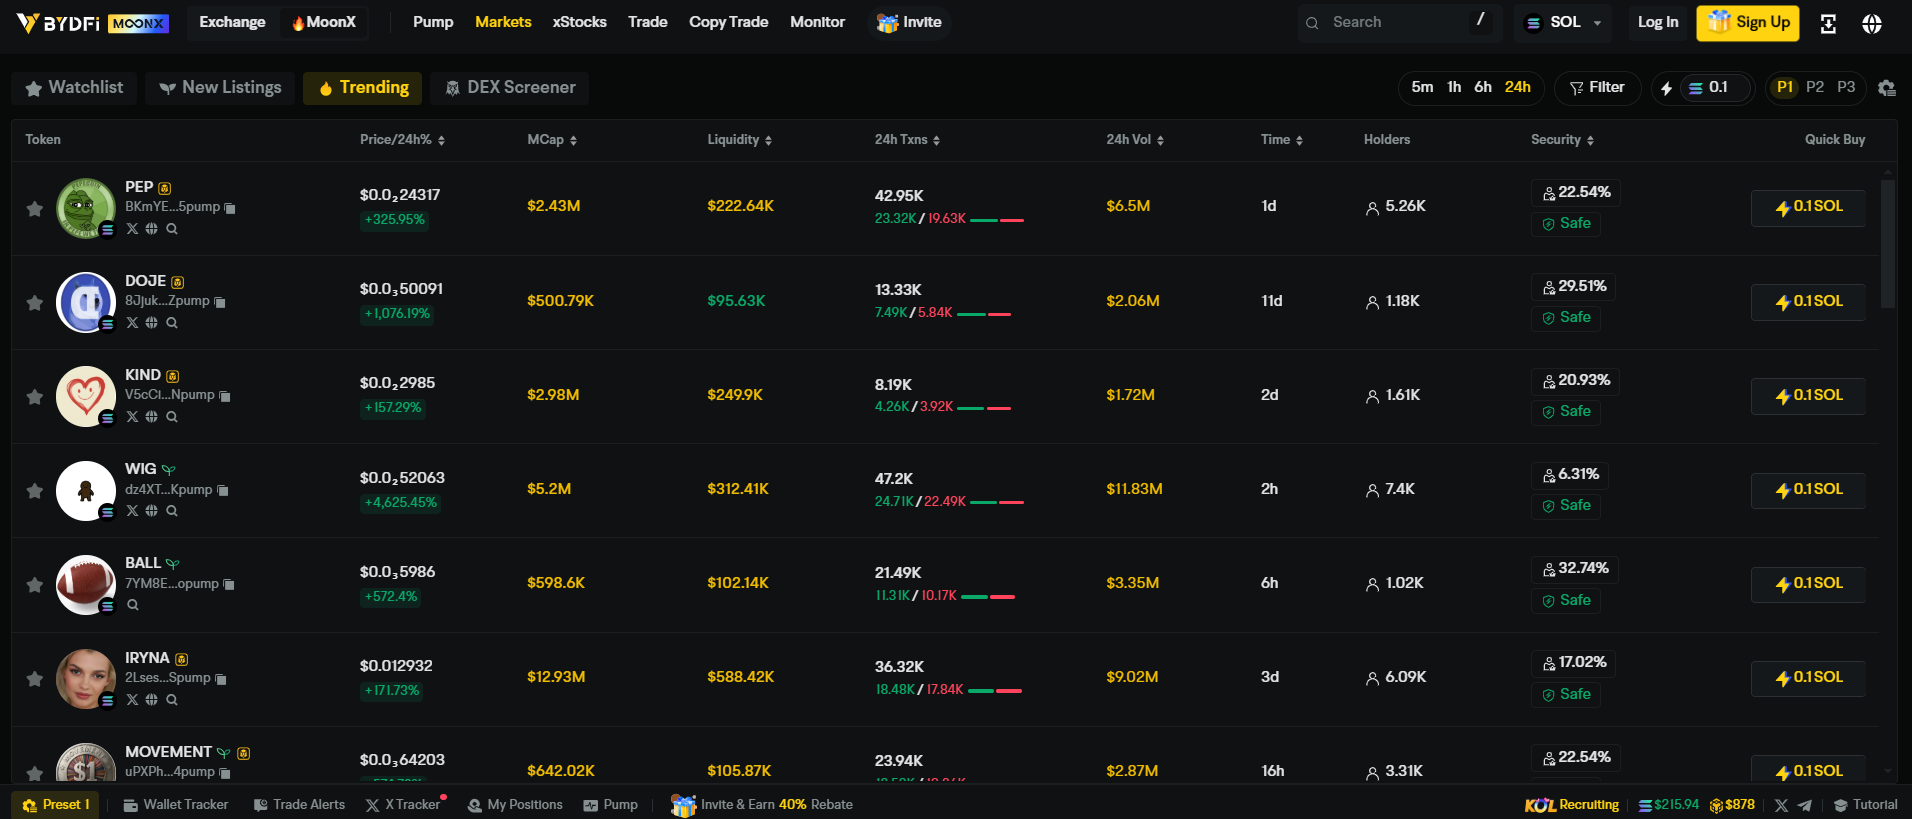Open the X profile for KIND token
The image size is (1912, 819).
point(132,417)
